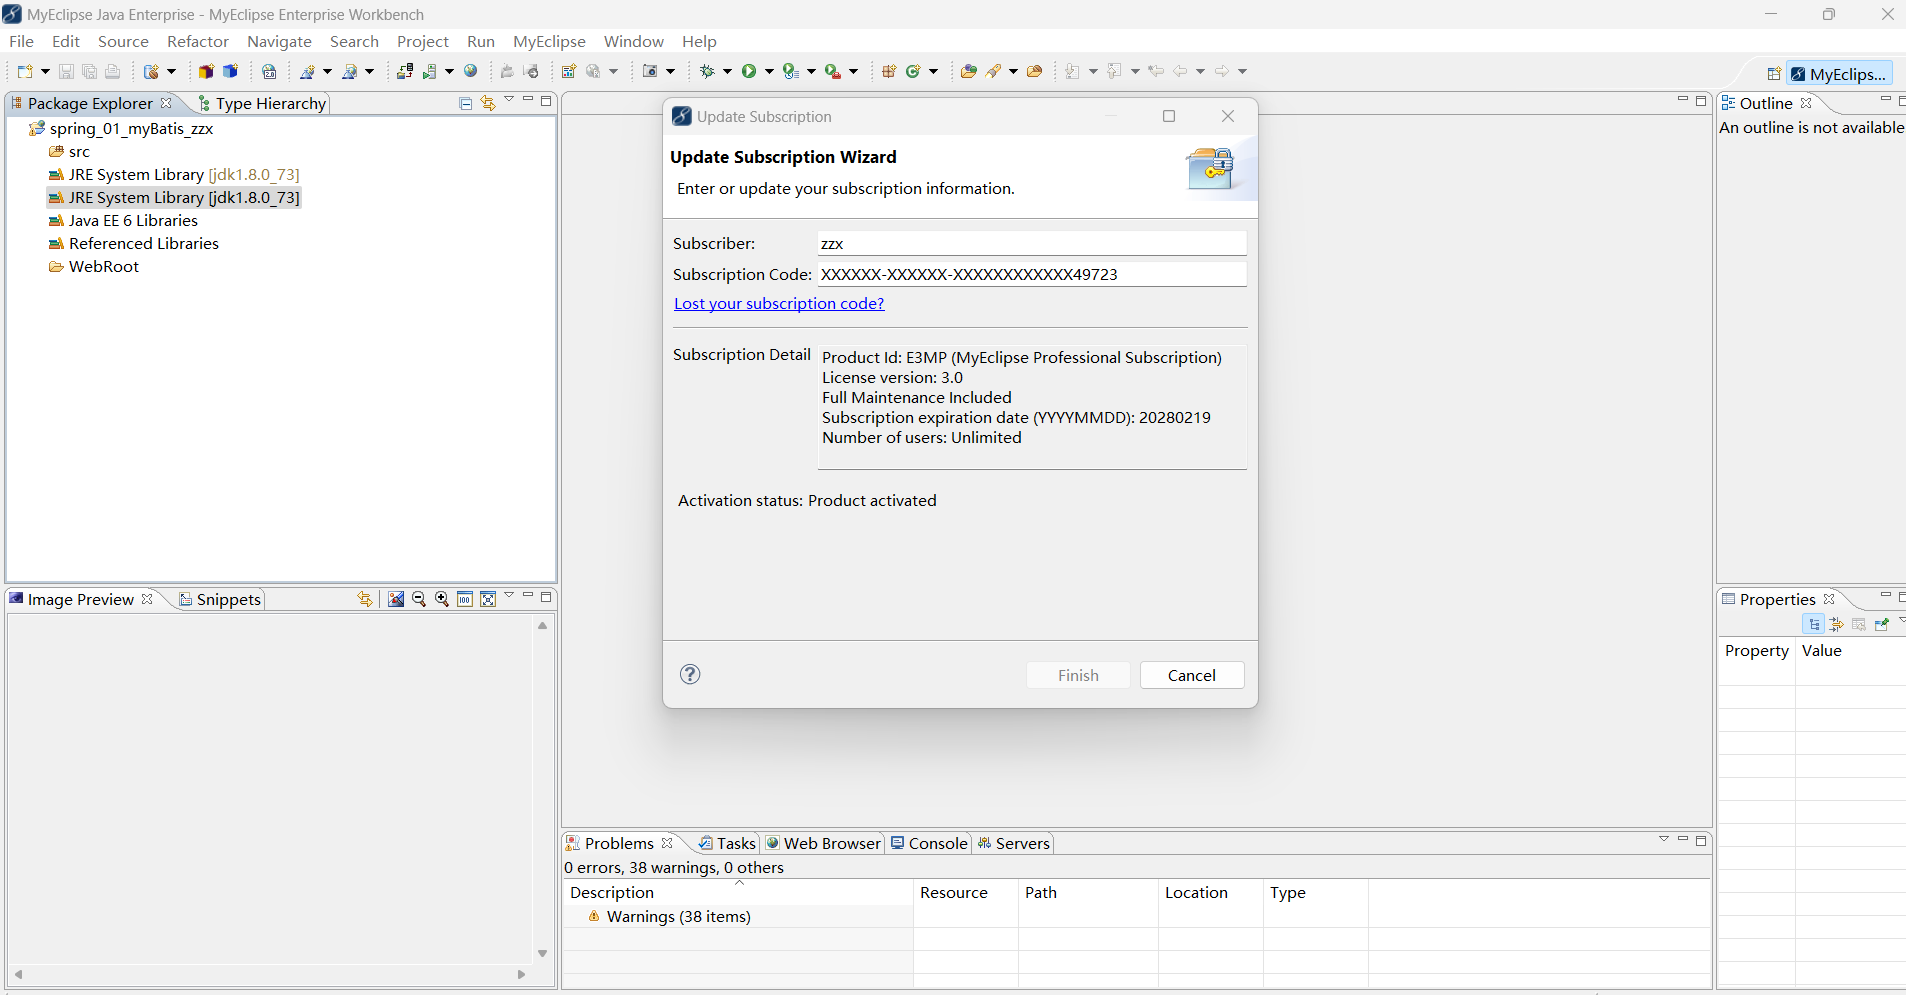
Task: Click the Last Edit Location icon
Action: pyautogui.click(x=1156, y=71)
